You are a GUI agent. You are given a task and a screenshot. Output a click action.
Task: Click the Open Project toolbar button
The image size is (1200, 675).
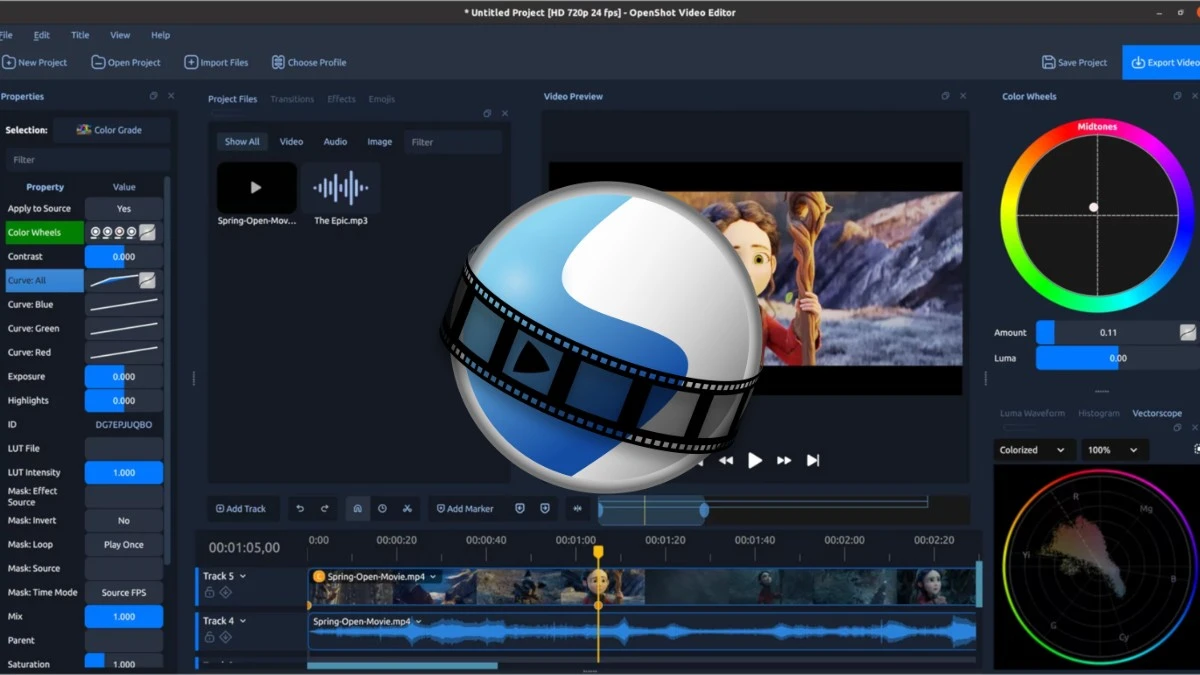pyautogui.click(x=126, y=62)
